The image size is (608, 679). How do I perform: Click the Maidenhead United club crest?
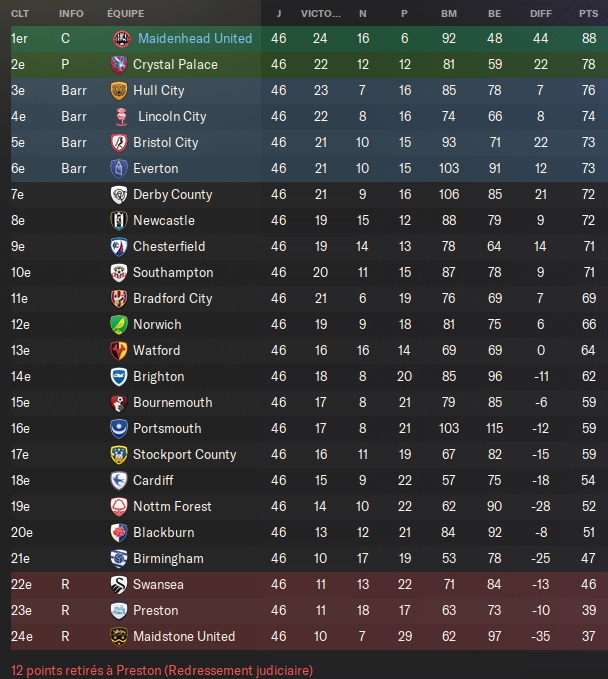(122, 39)
